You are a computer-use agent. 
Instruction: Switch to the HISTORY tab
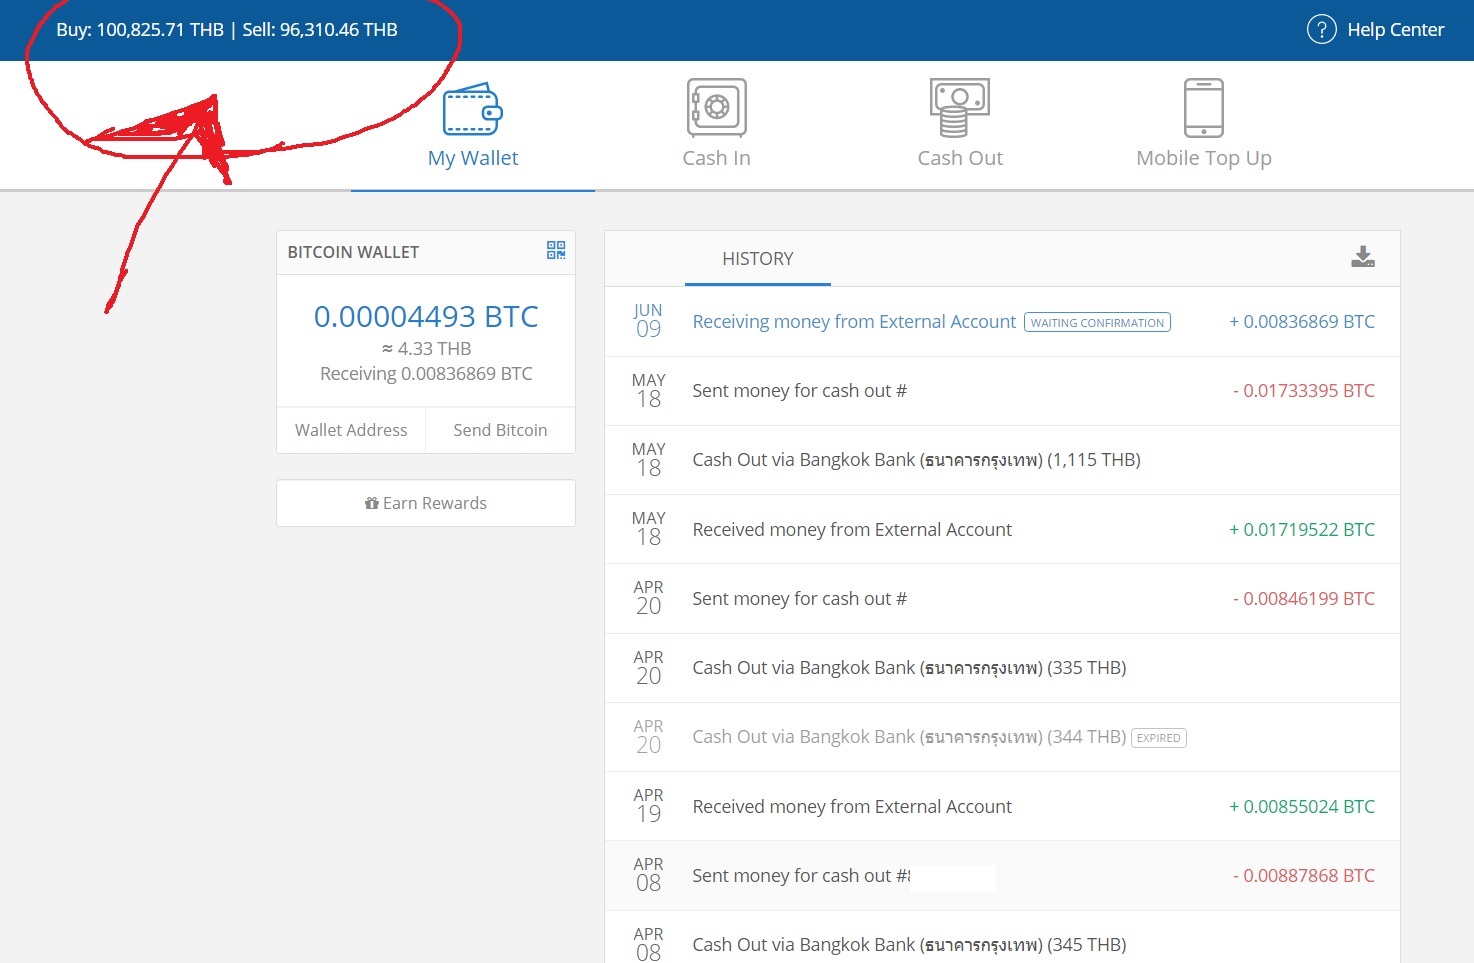(x=757, y=259)
